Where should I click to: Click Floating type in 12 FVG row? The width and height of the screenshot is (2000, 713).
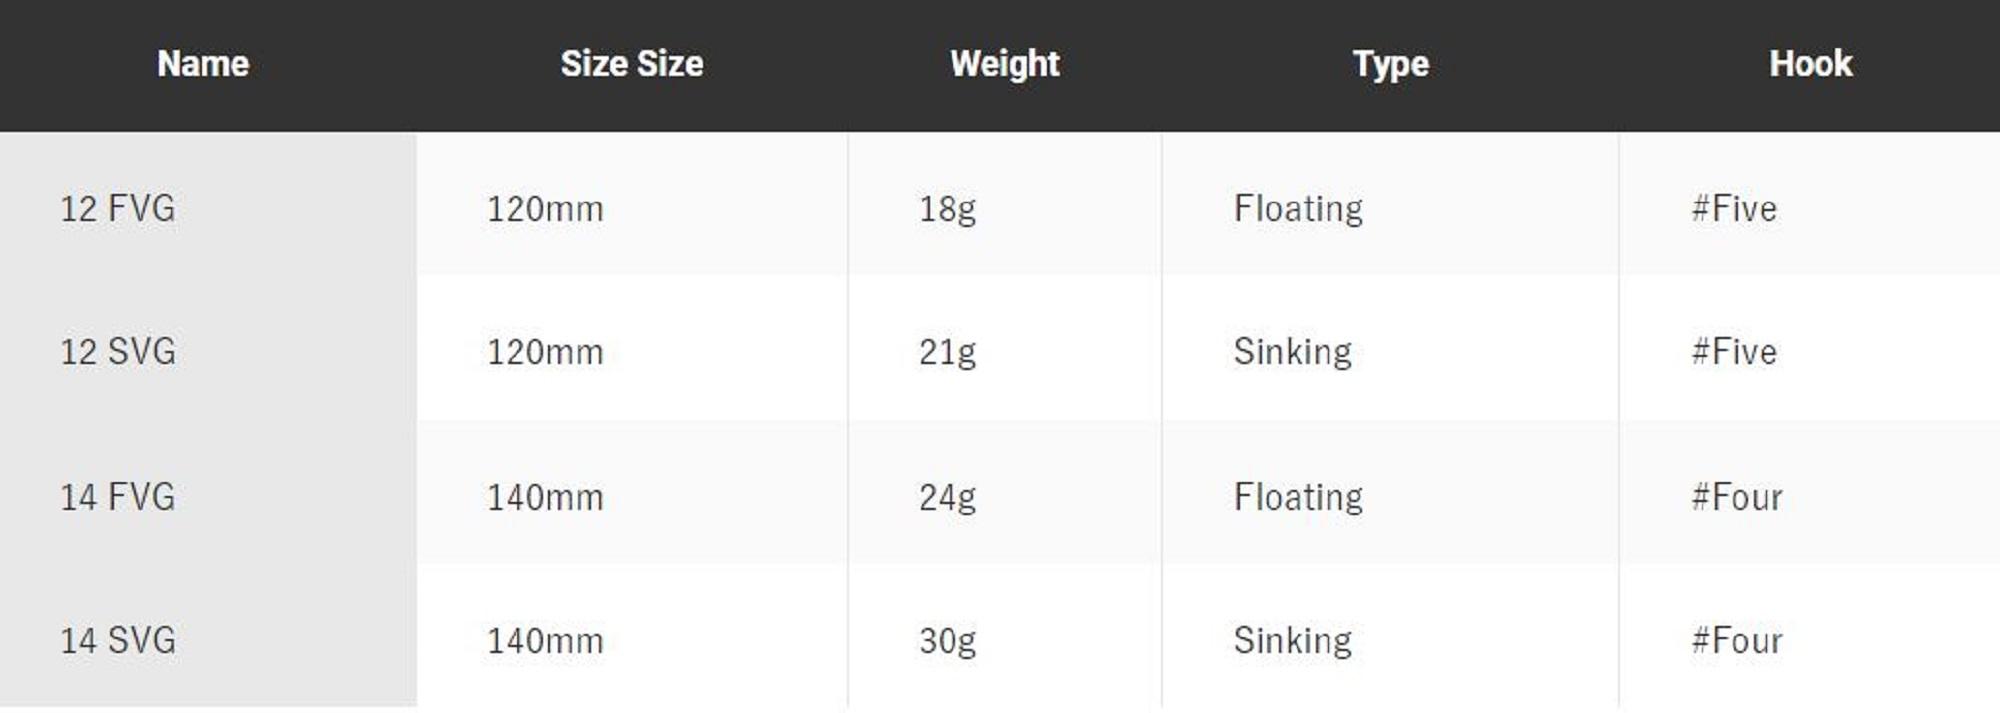1298,208
